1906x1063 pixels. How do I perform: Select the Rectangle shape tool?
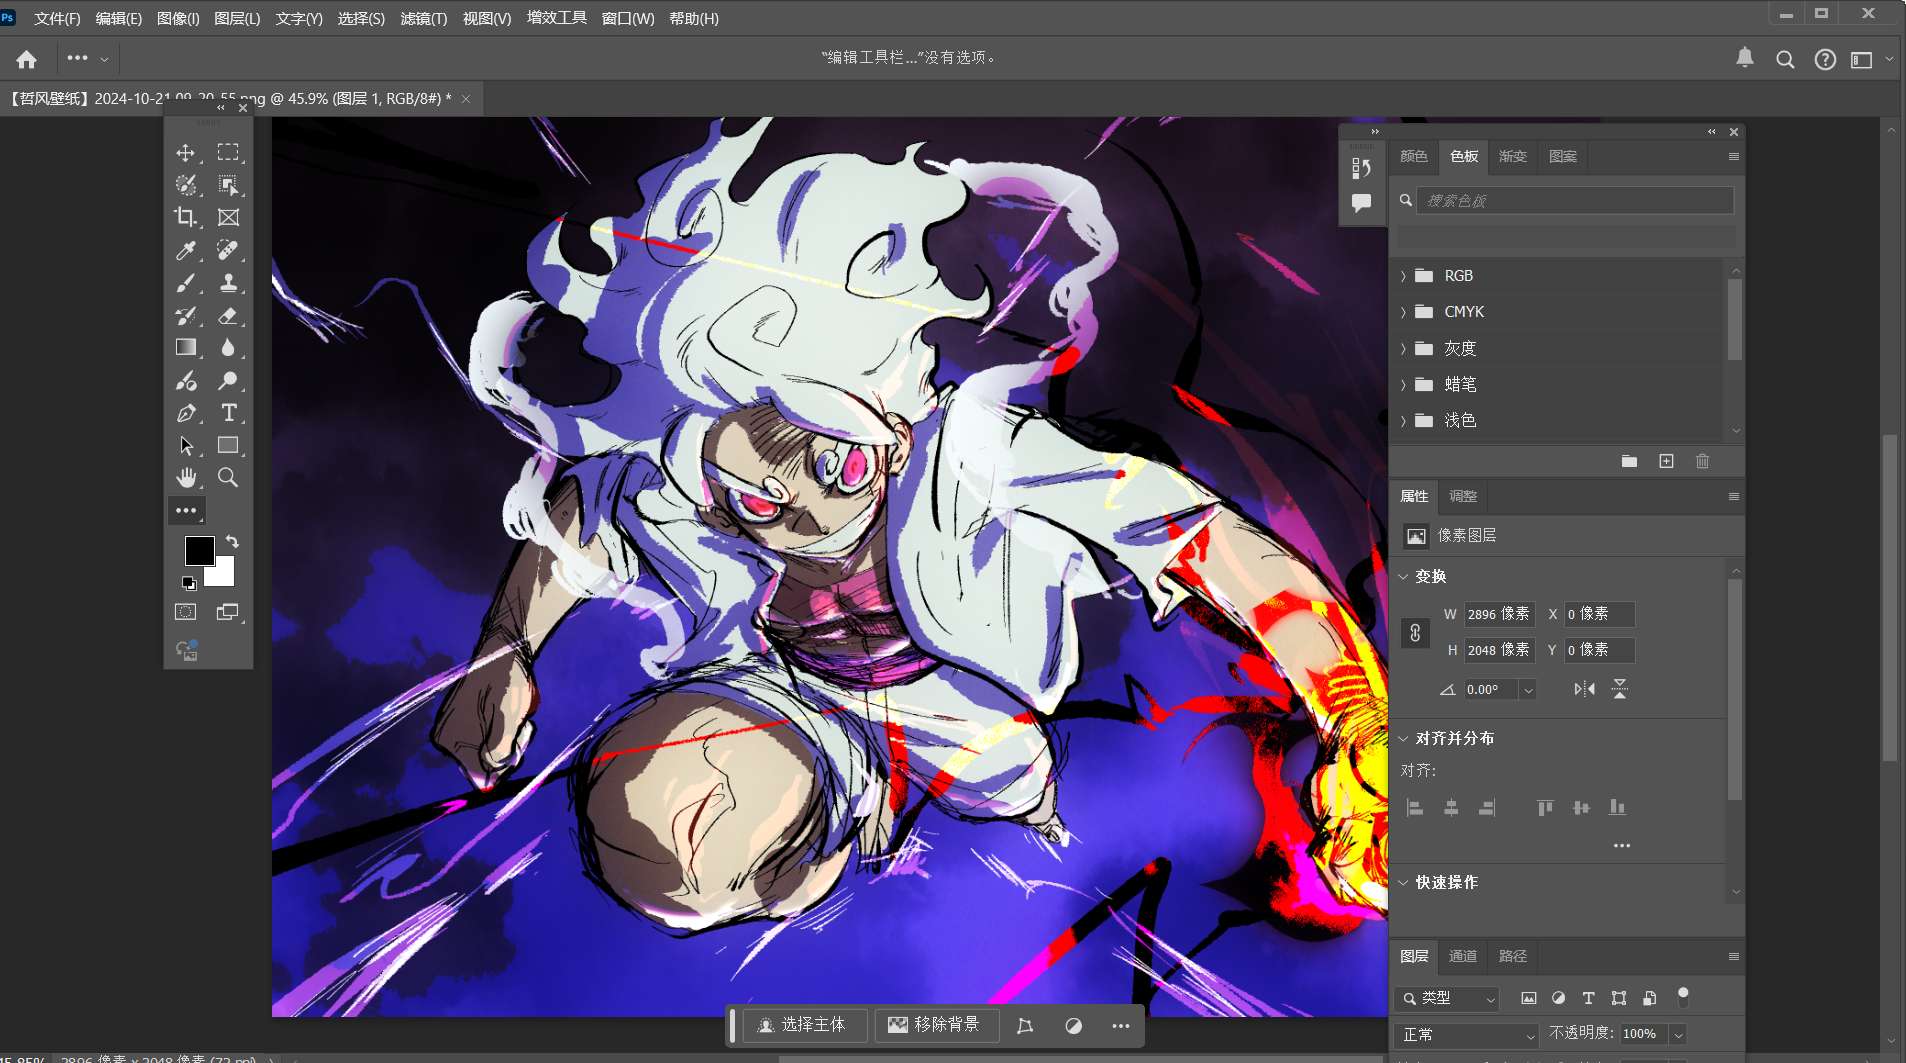[228, 445]
